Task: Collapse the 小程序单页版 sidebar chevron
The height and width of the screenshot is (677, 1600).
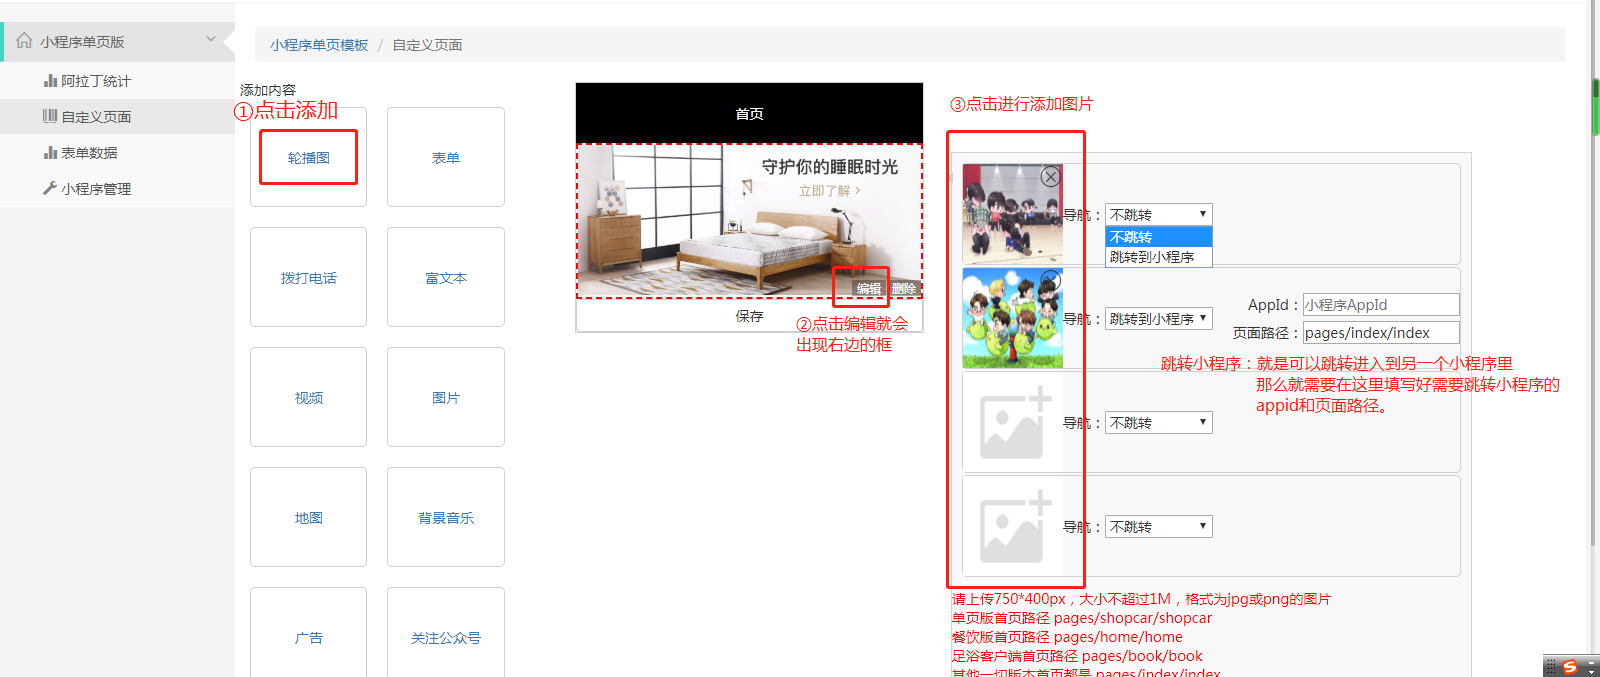Action: [211, 40]
